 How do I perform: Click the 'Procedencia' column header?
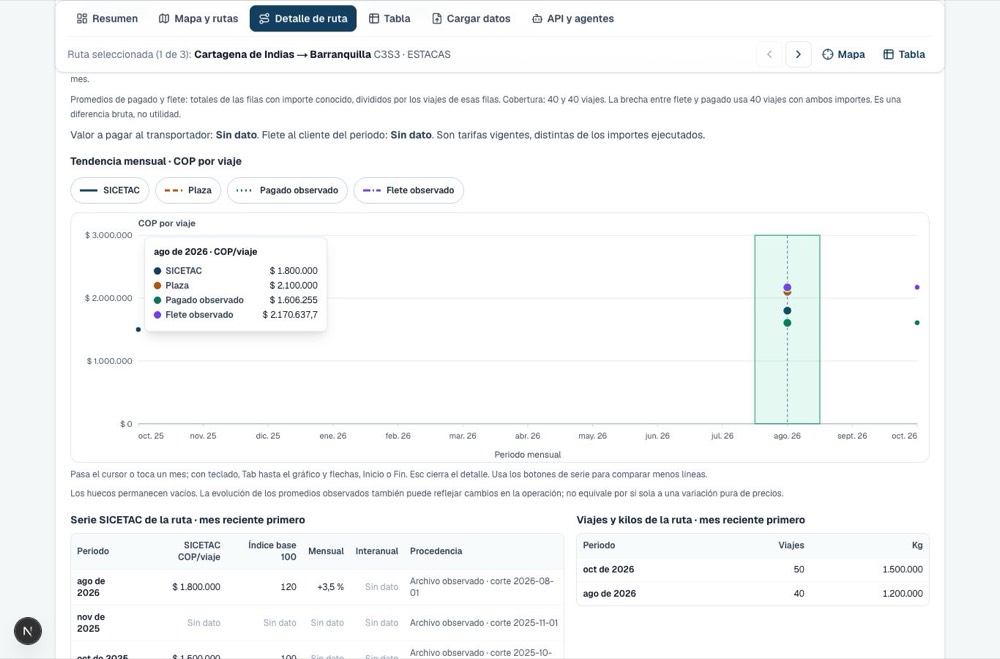click(x=436, y=551)
